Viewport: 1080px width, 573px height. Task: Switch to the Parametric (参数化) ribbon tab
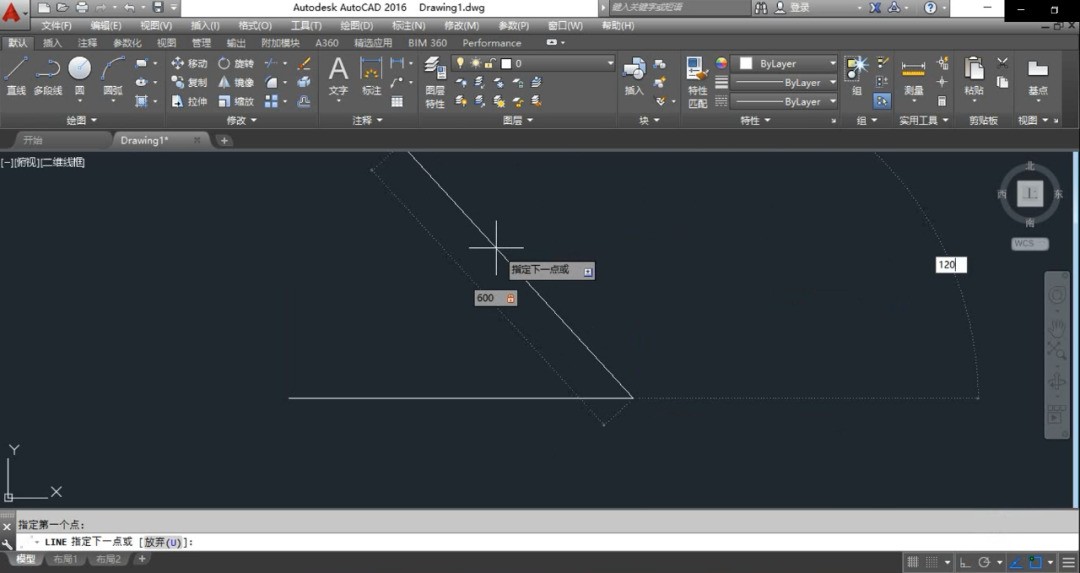click(x=127, y=43)
